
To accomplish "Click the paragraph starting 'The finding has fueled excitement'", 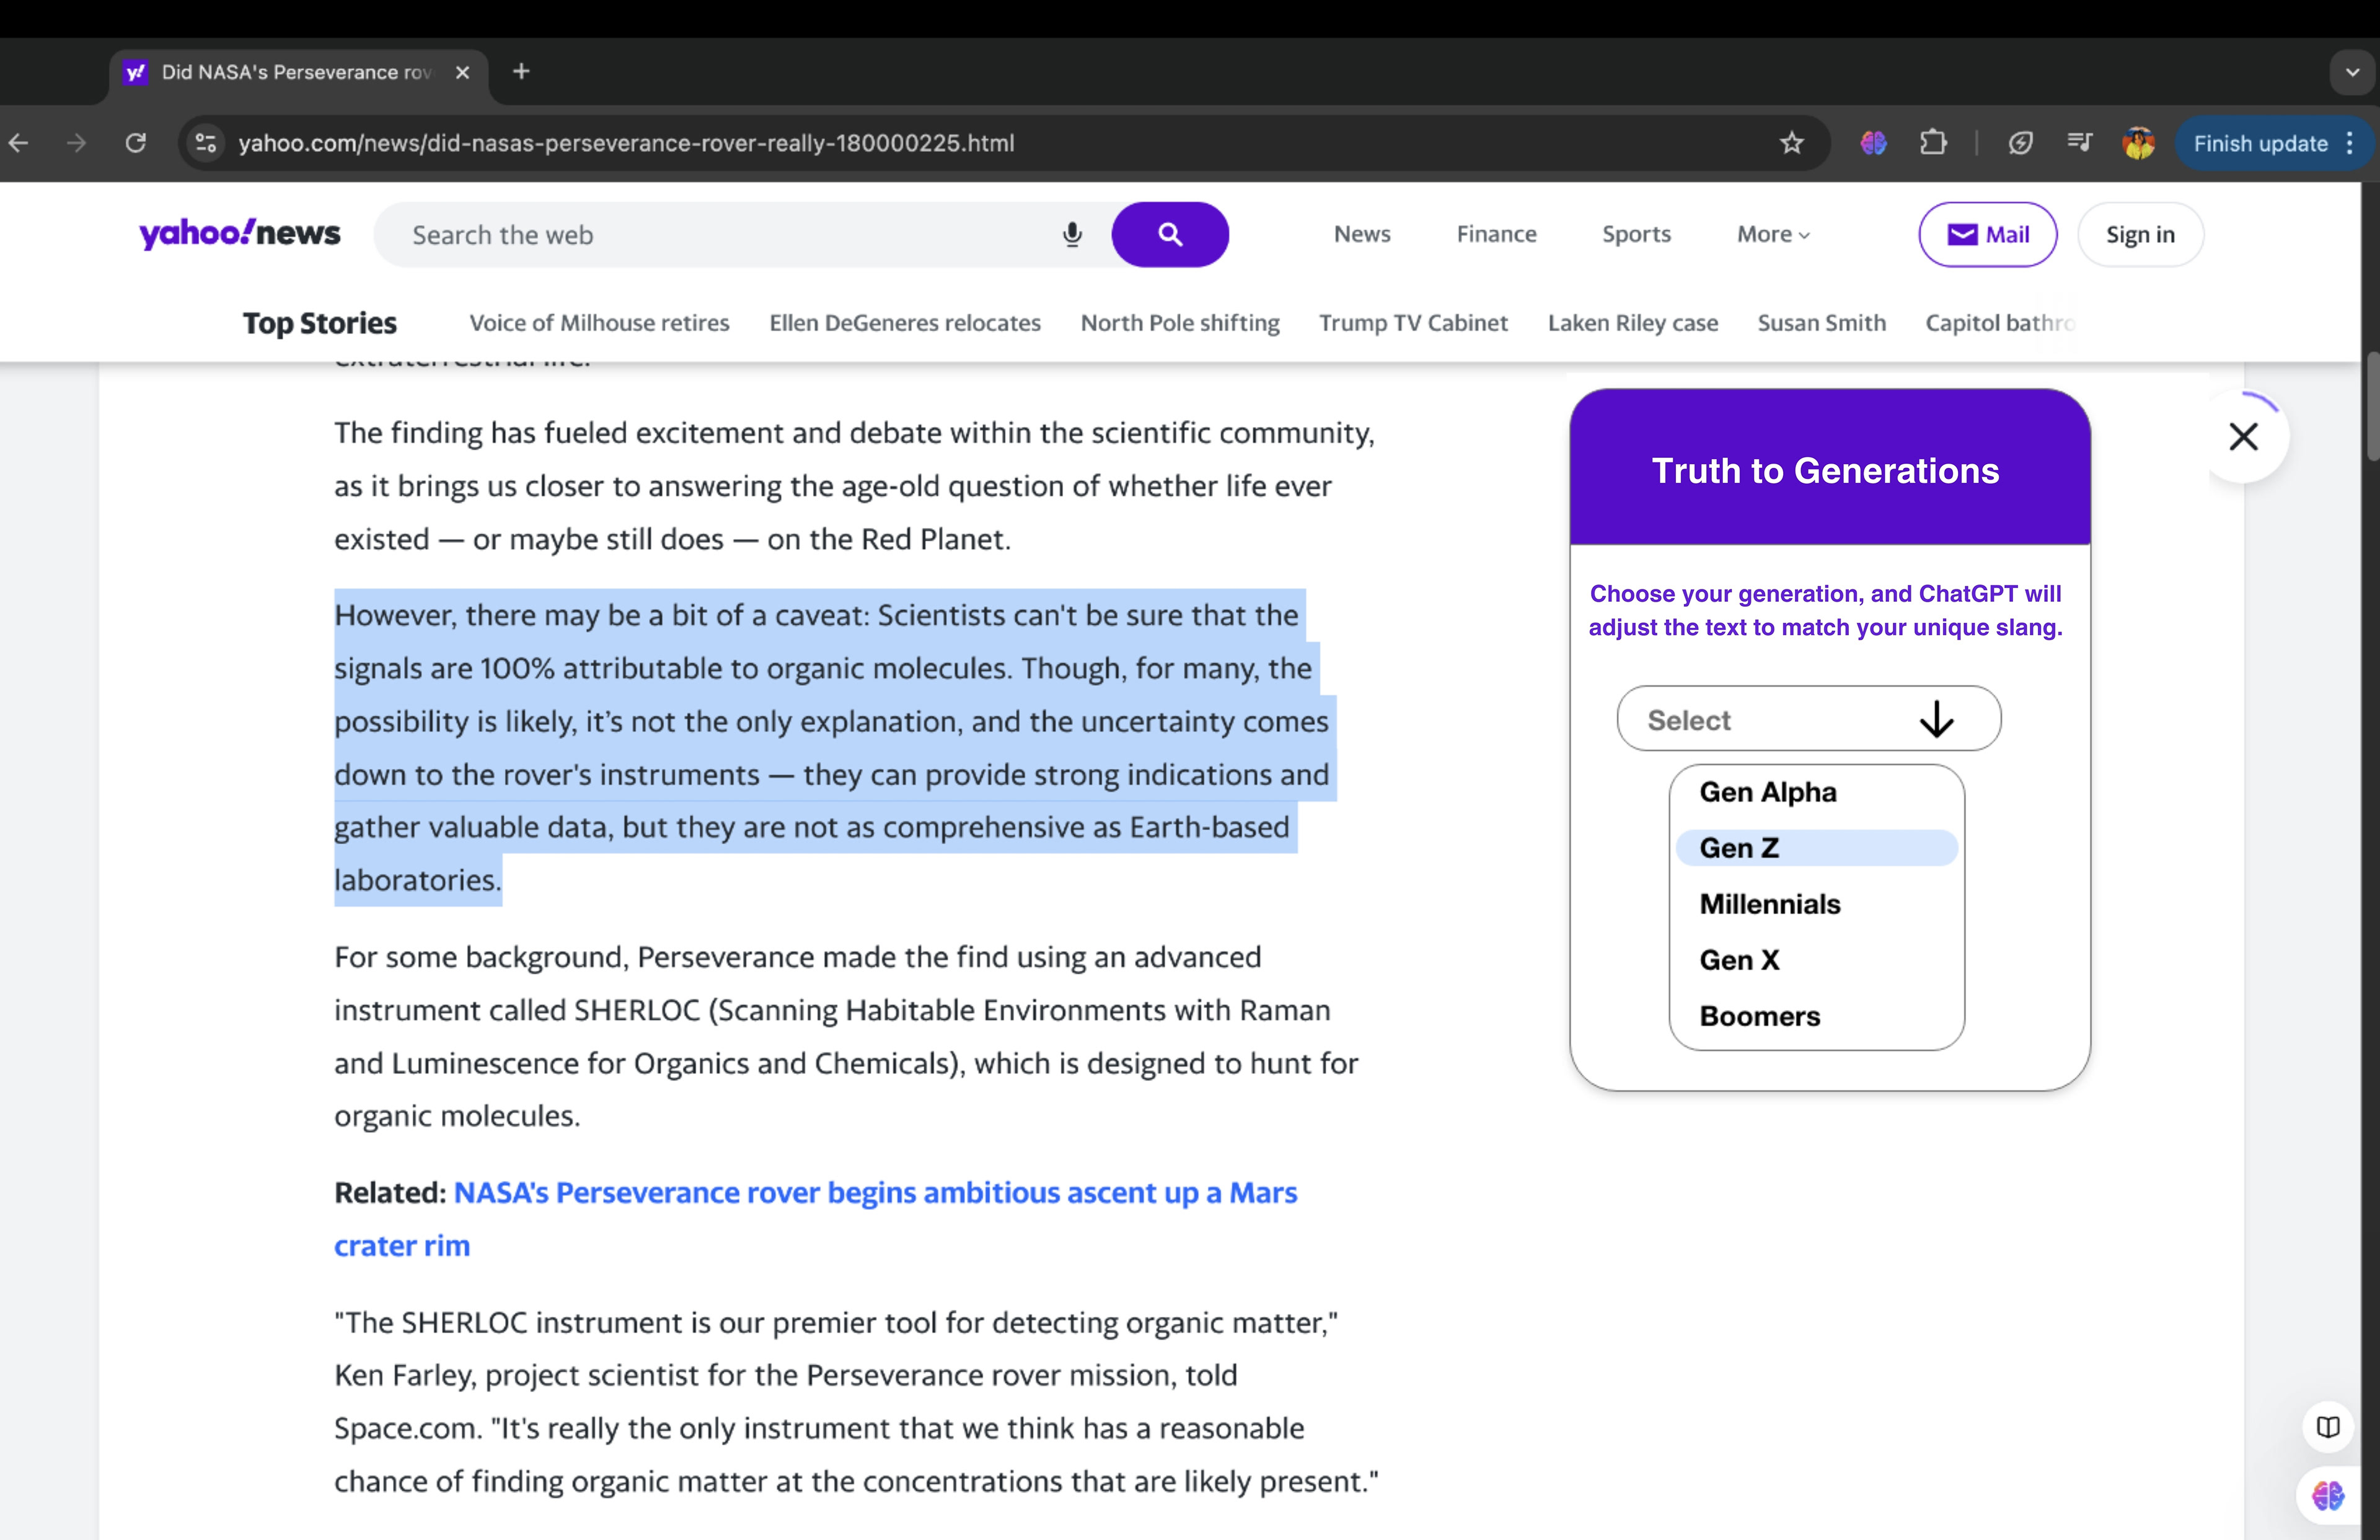I will (855, 486).
